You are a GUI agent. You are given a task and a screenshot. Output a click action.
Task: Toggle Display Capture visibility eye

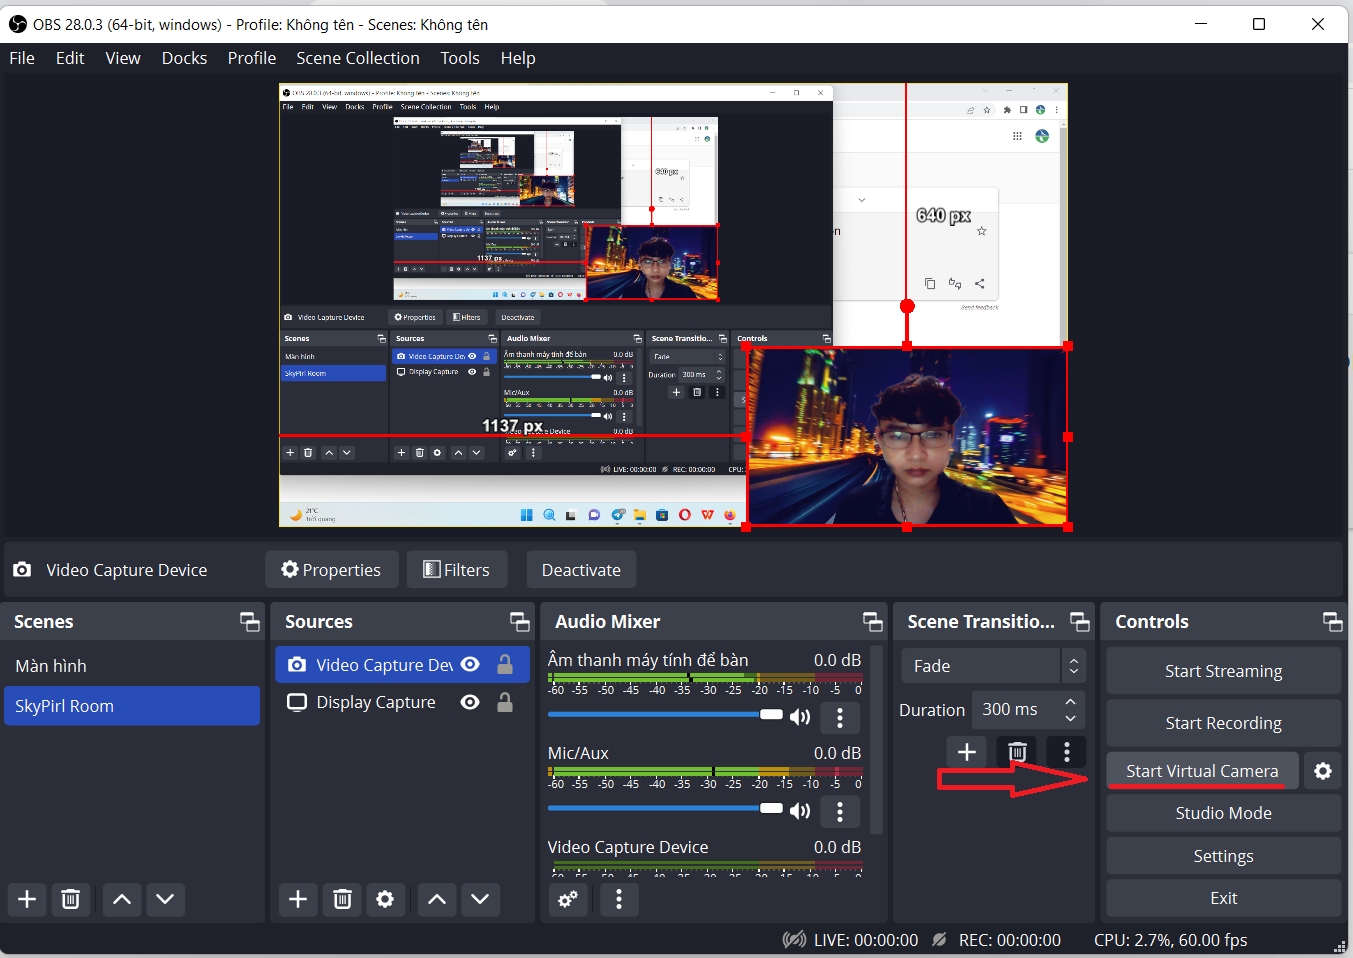(470, 702)
